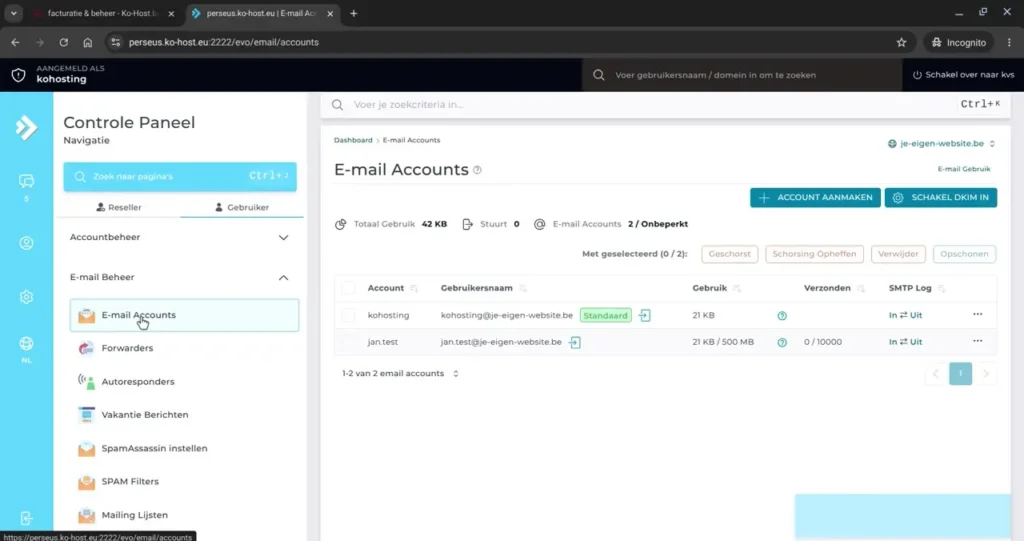Click the logout icon at sidebar bottom
Image resolution: width=1024 pixels, height=541 pixels.
coord(26,518)
